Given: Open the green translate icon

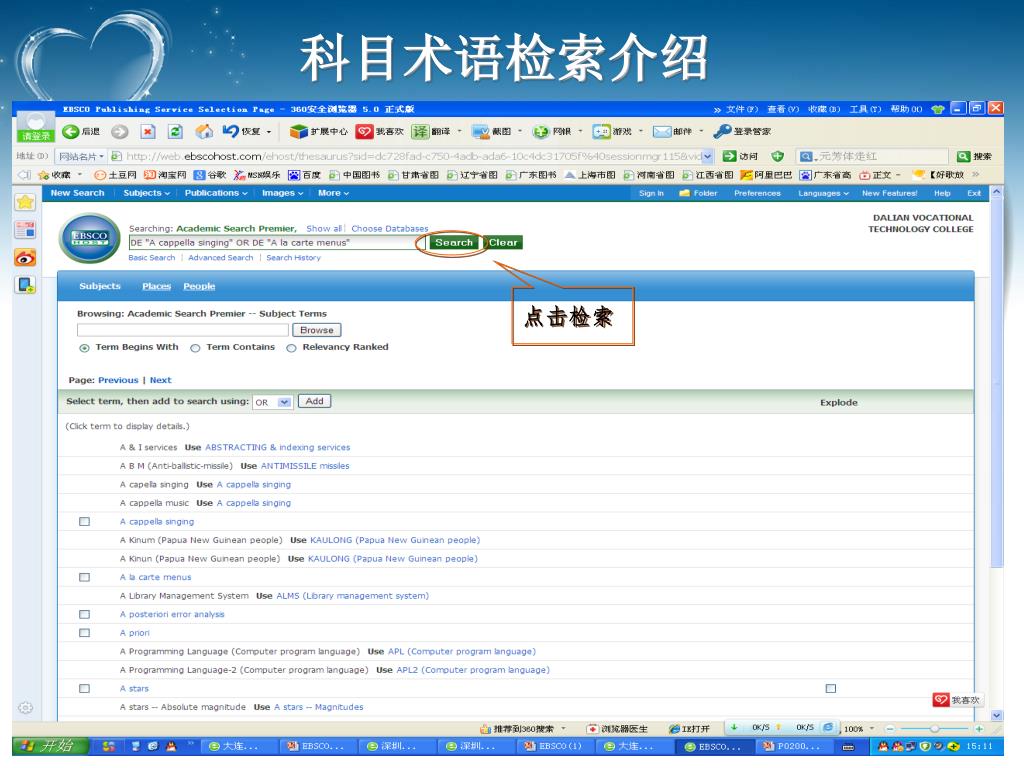Looking at the screenshot, I should (420, 132).
